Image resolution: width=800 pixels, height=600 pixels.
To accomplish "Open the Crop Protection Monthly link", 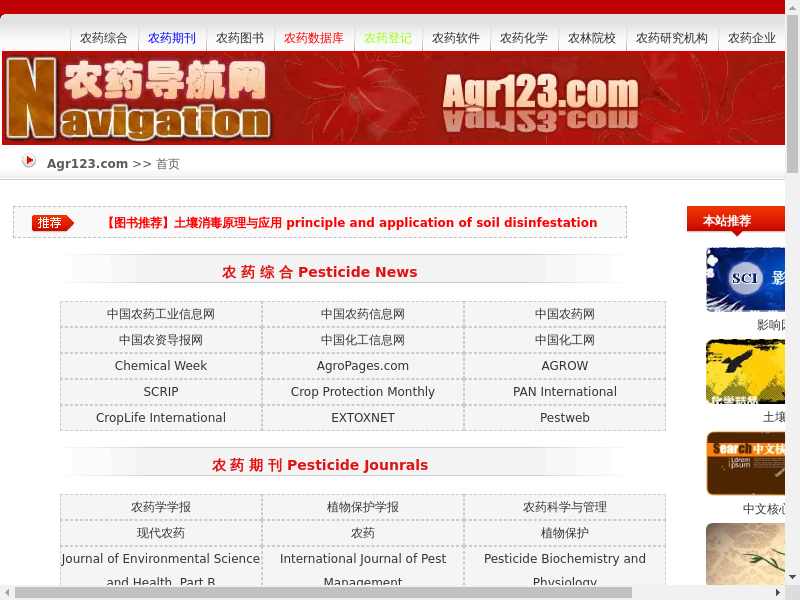I will (363, 392).
